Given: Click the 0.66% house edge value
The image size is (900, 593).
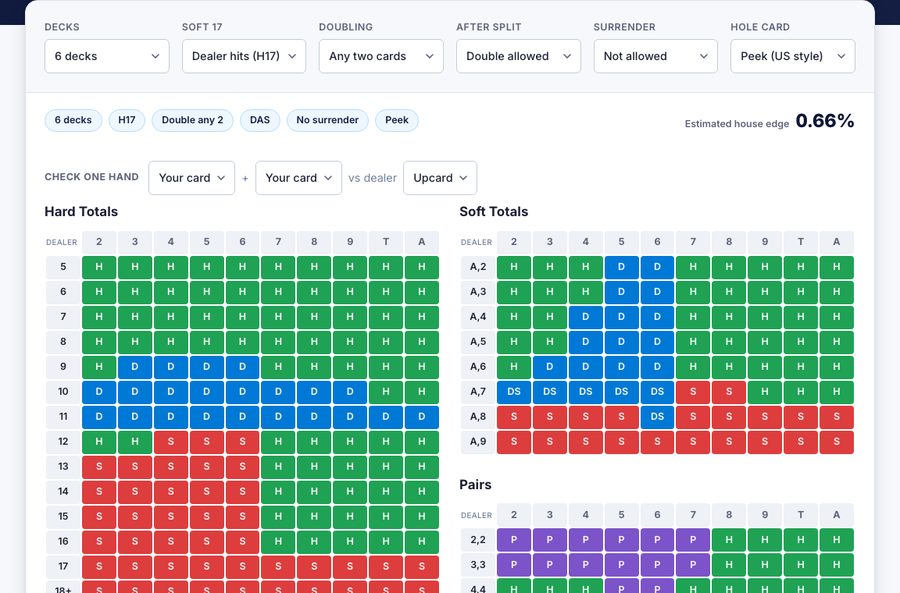Looking at the screenshot, I should click(x=825, y=121).
